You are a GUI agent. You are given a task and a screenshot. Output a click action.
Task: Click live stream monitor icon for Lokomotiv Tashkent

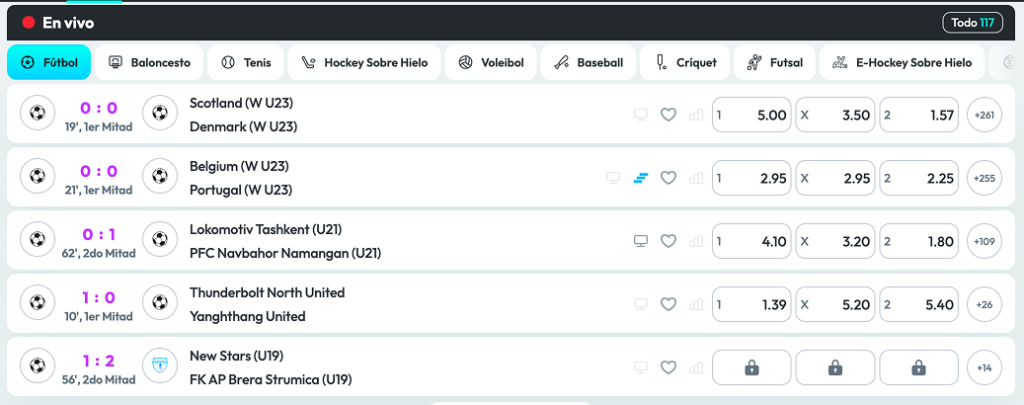pos(641,241)
